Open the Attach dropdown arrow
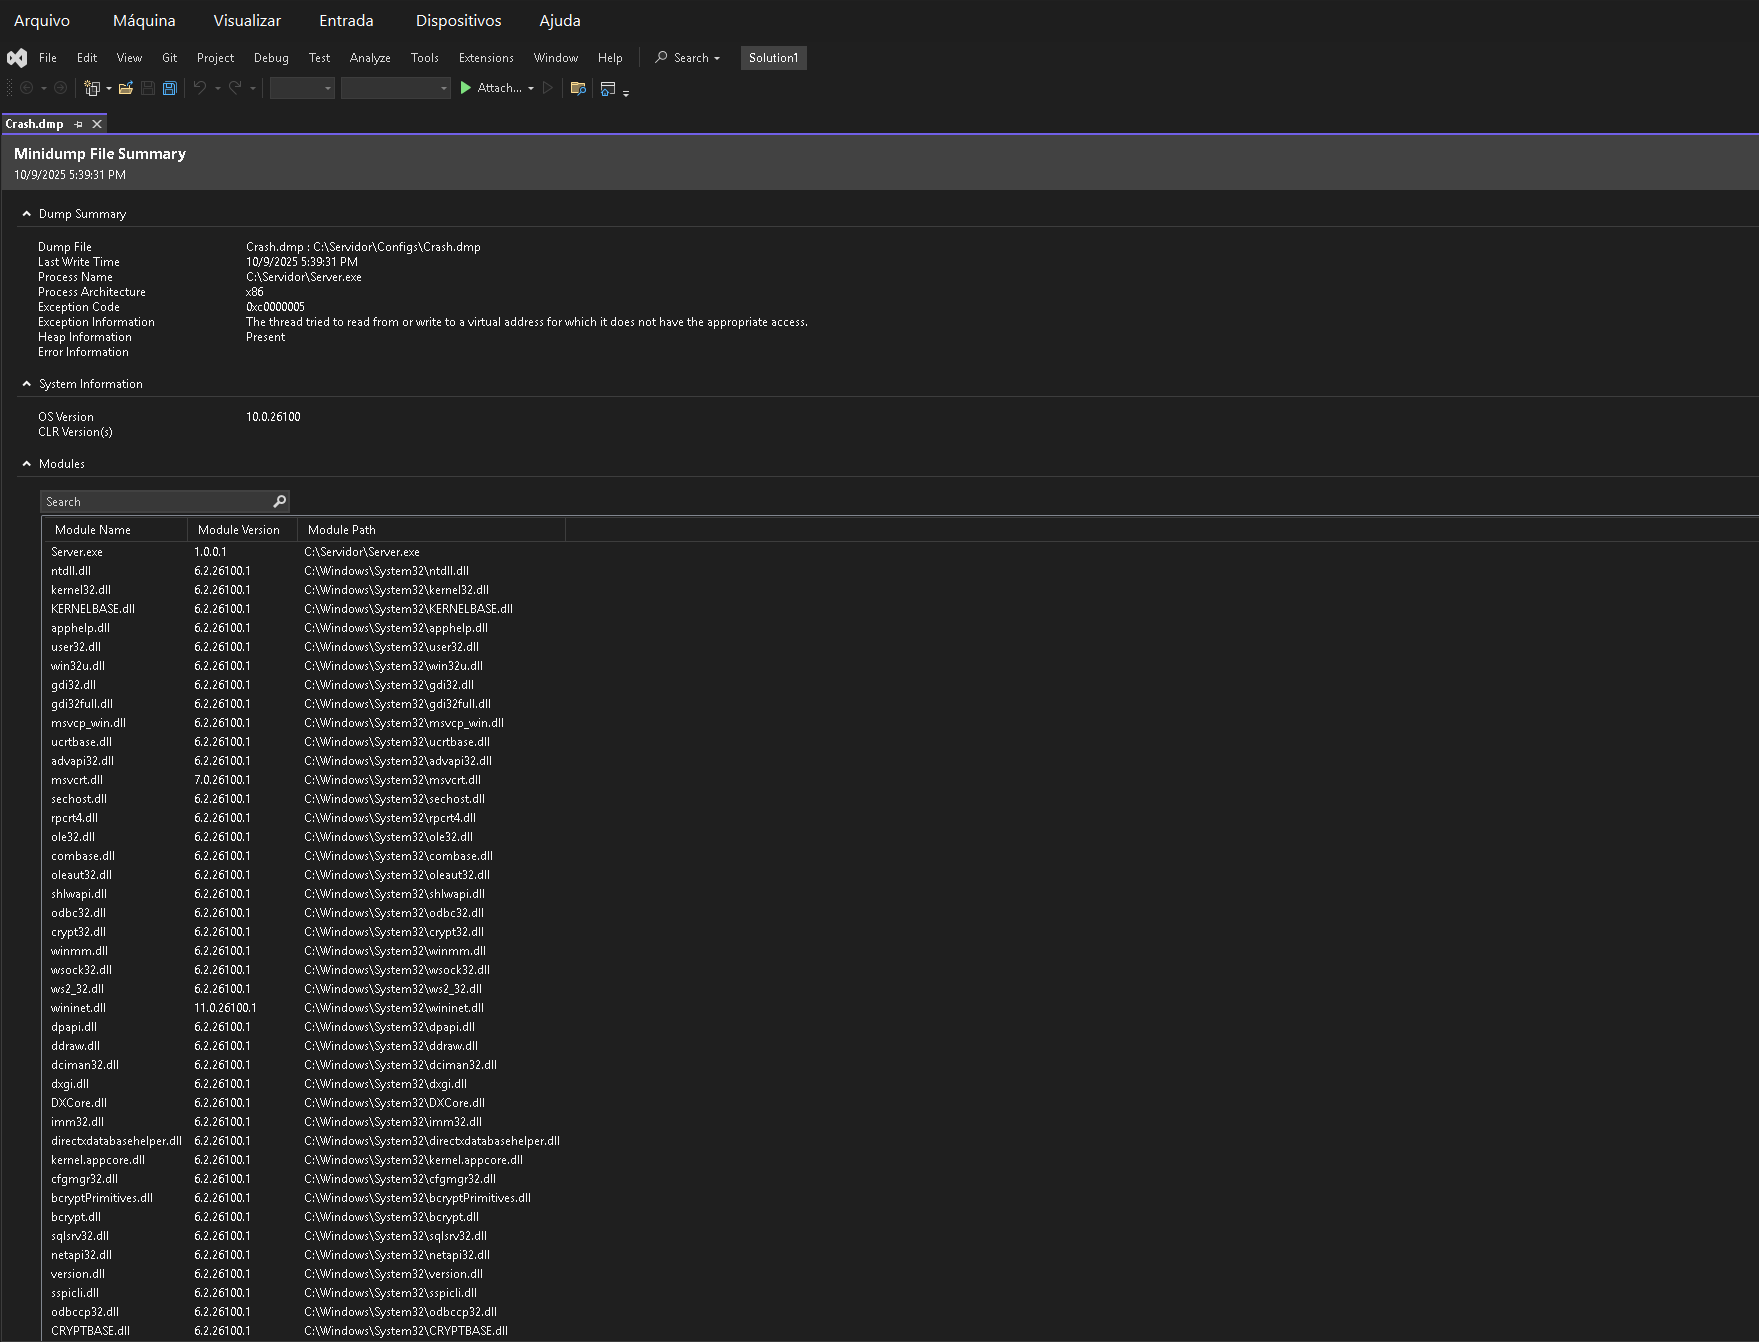 (x=531, y=89)
